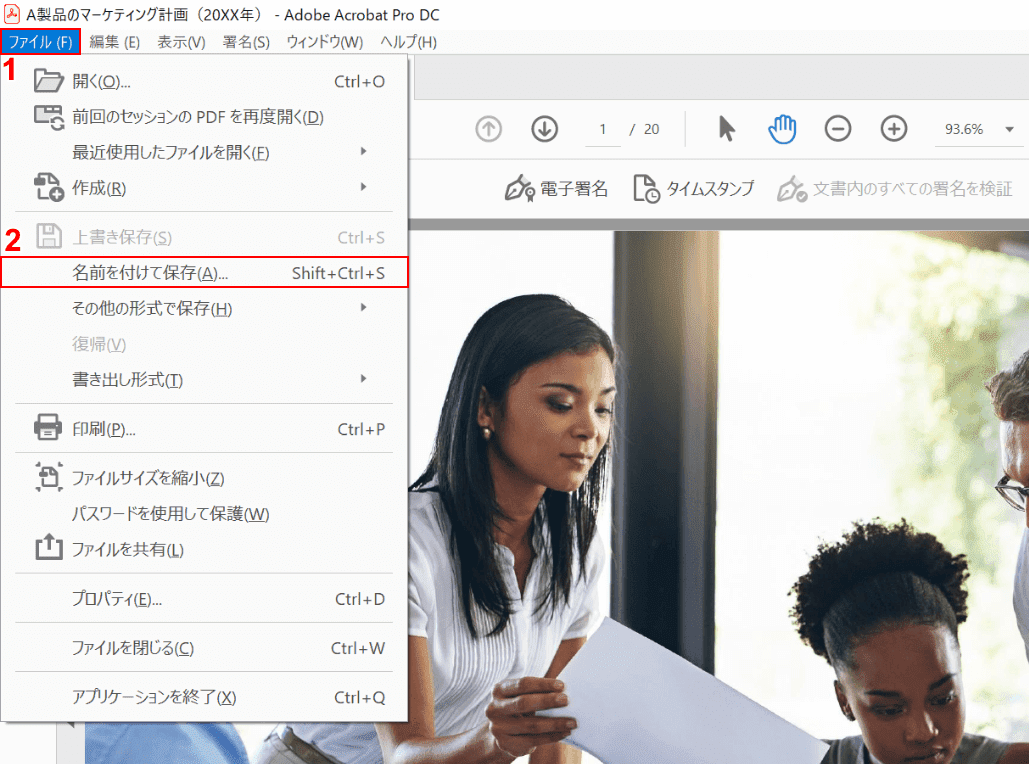Select アプリケーションを終了(X) entry
Image resolution: width=1029 pixels, height=764 pixels.
[204, 697]
